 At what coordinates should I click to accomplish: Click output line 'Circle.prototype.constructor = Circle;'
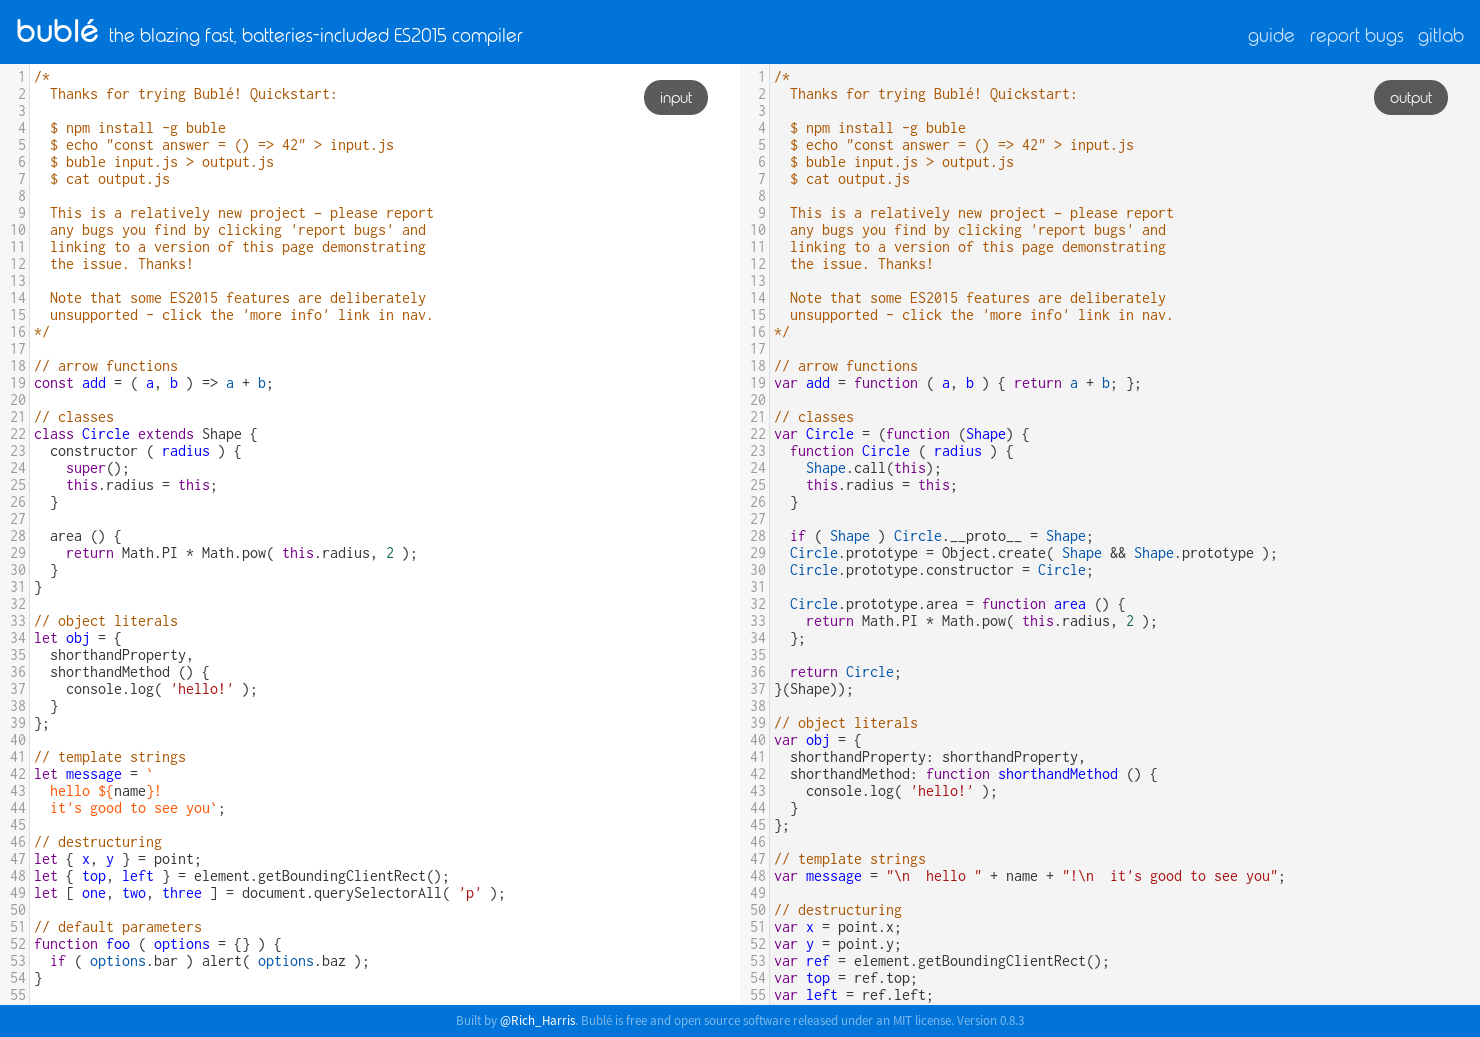[942, 570]
